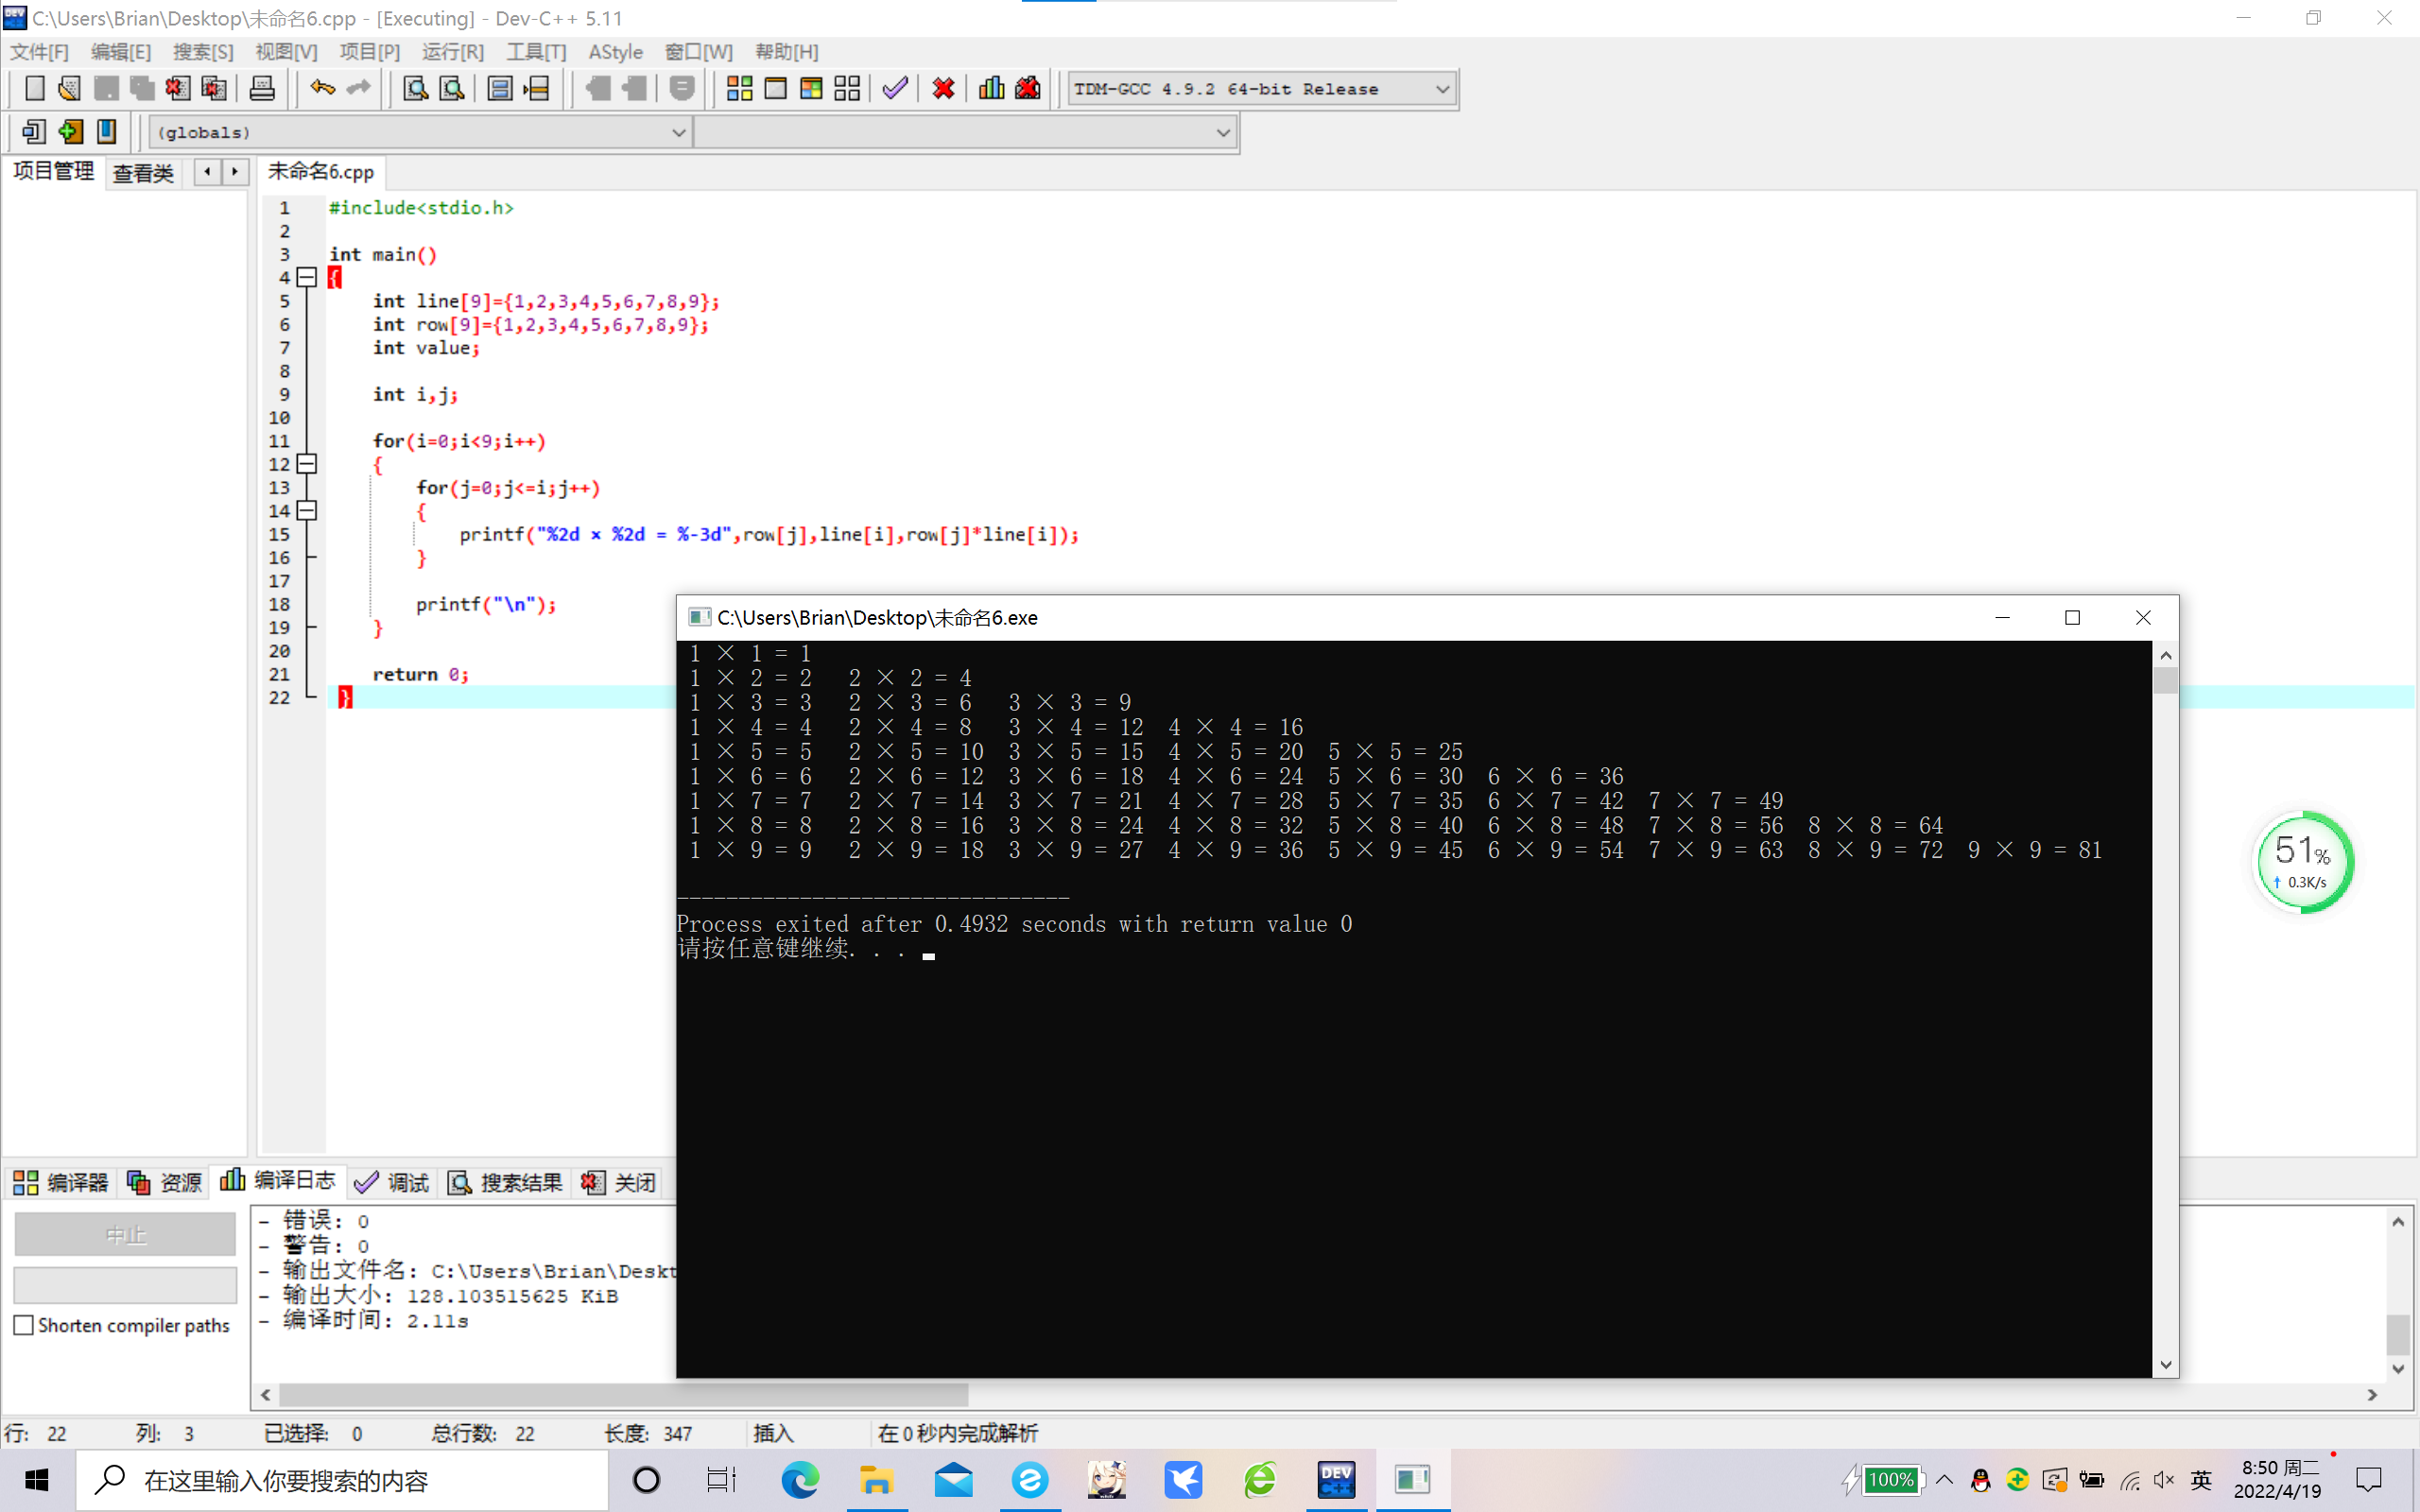
Task: Click the Find magnifier toolbar icon
Action: 415,89
